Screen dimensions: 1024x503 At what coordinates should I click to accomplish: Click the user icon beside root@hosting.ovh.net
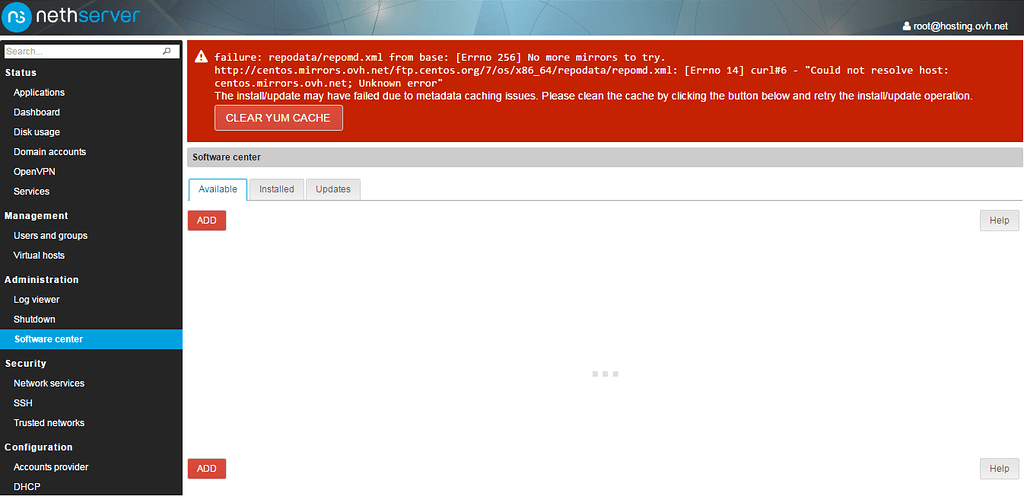click(x=906, y=26)
